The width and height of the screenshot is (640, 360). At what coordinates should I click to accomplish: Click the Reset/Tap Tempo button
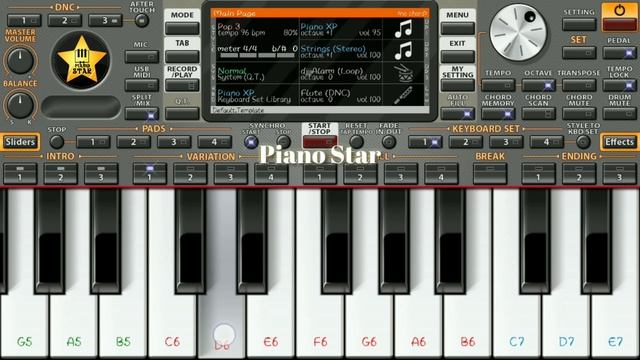click(x=356, y=142)
